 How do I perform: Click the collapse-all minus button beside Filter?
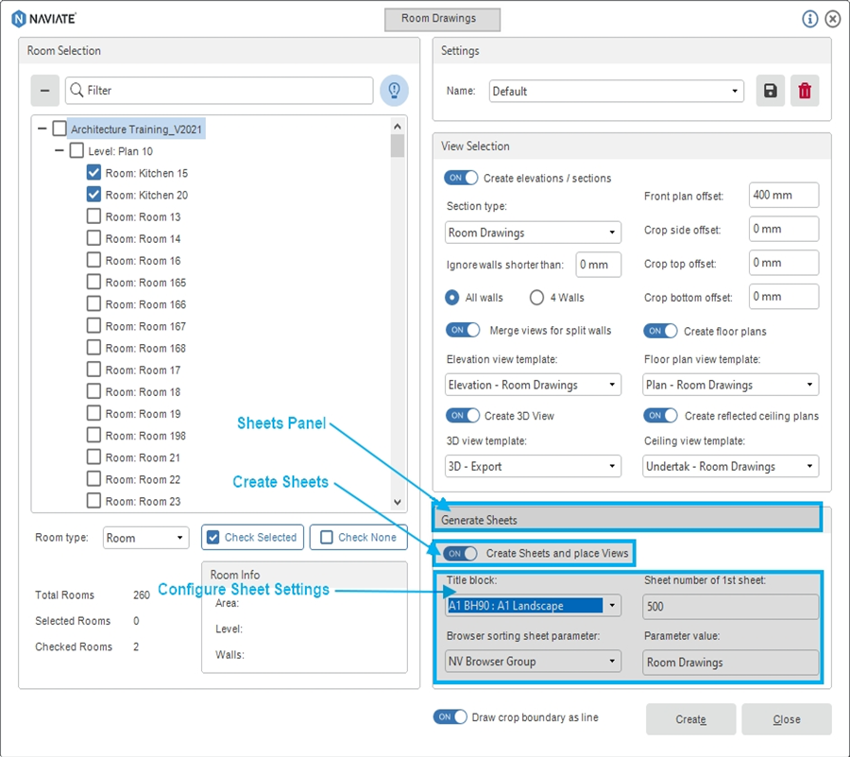45,91
